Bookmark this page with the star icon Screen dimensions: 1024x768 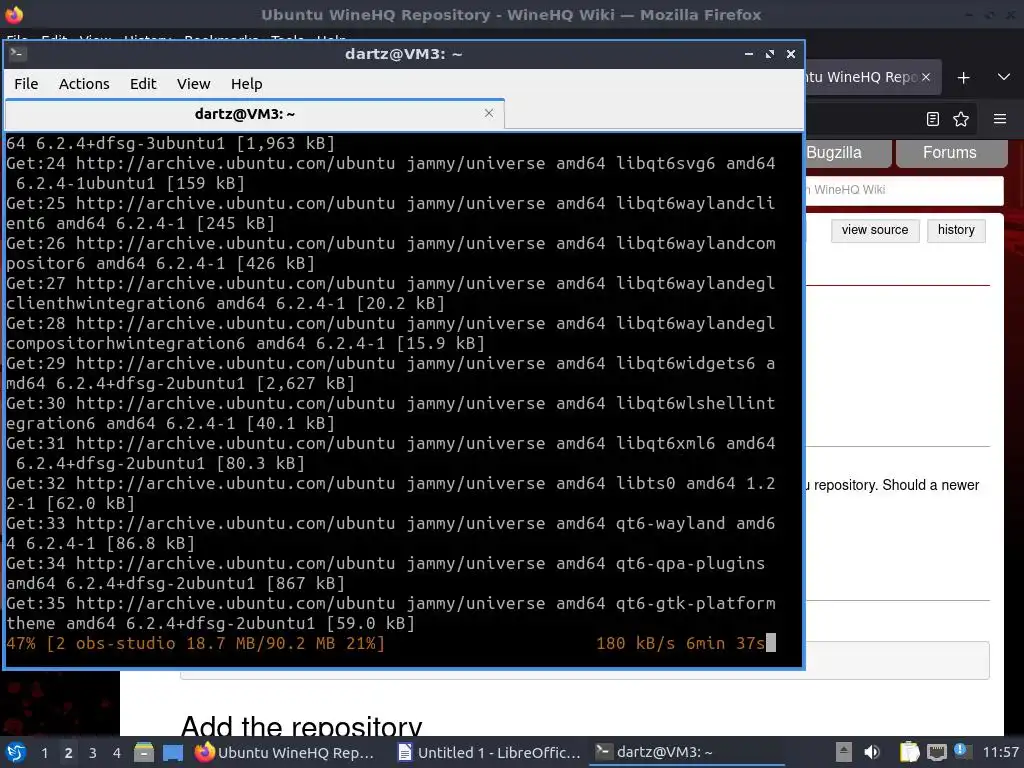coord(961,119)
